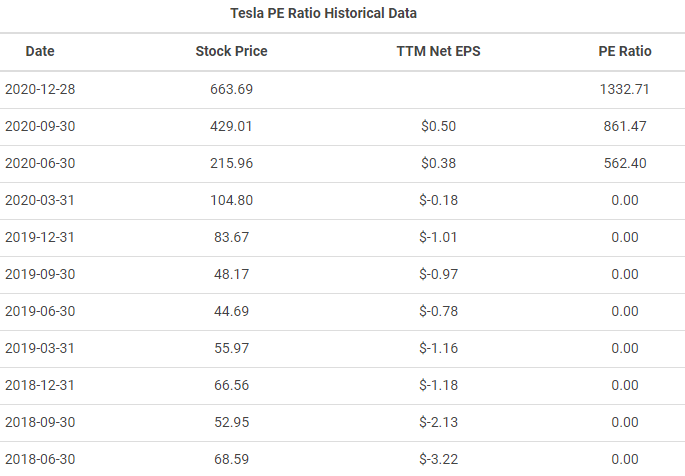685x476 pixels.
Task: Click the Tesla PE Ratio Historical Data title
Action: click(323, 13)
